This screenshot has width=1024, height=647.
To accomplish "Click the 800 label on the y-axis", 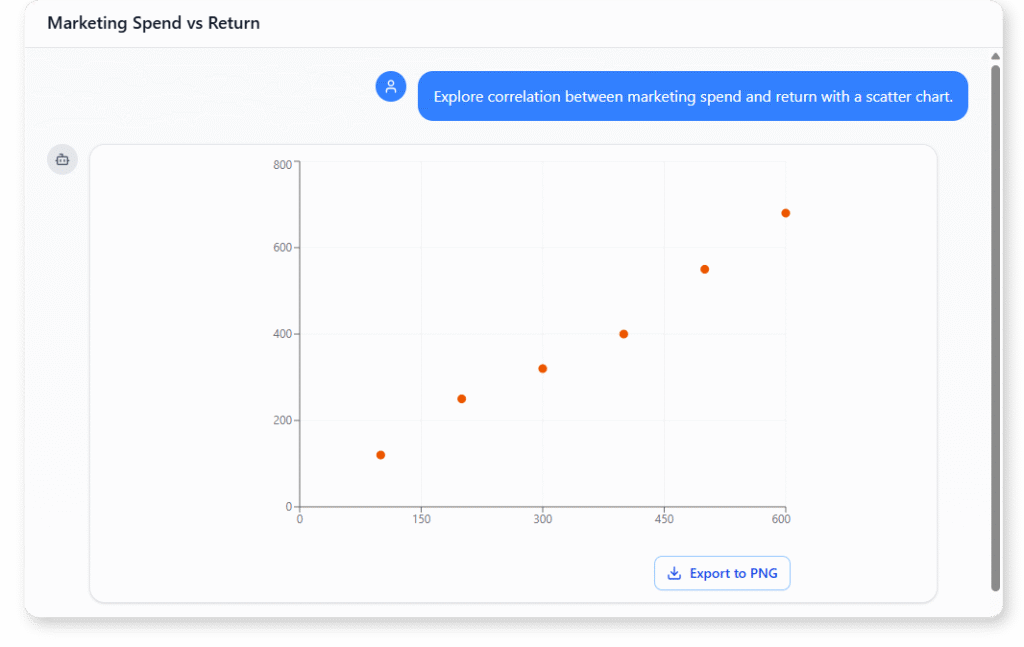I will pyautogui.click(x=282, y=164).
